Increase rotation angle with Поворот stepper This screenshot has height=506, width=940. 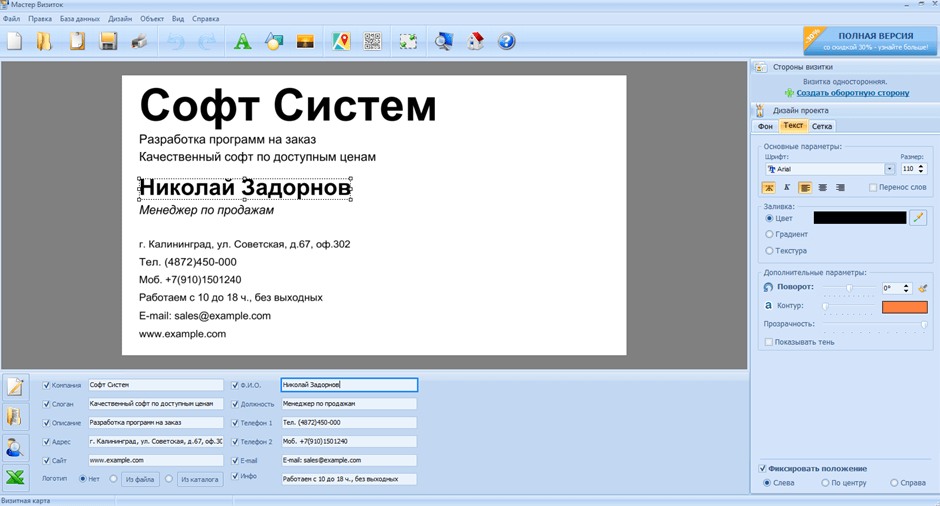(907, 285)
